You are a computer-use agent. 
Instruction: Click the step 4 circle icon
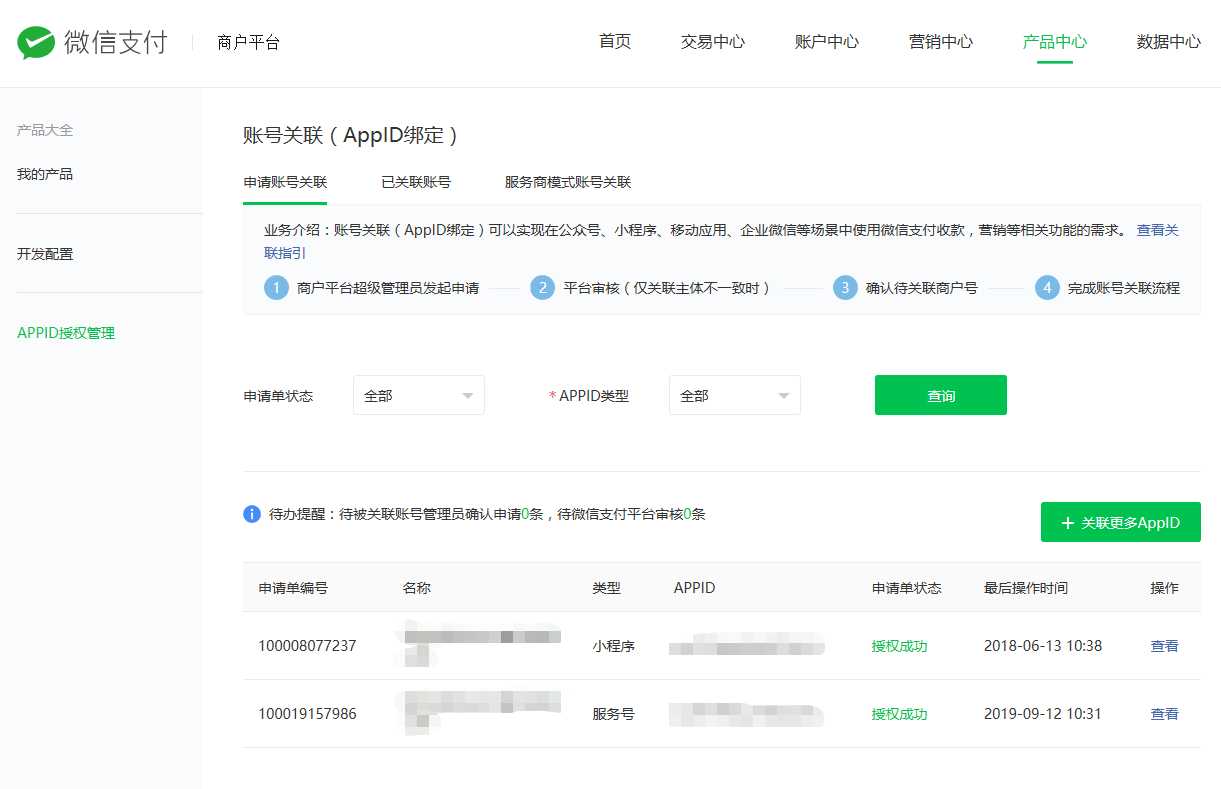coord(1047,288)
